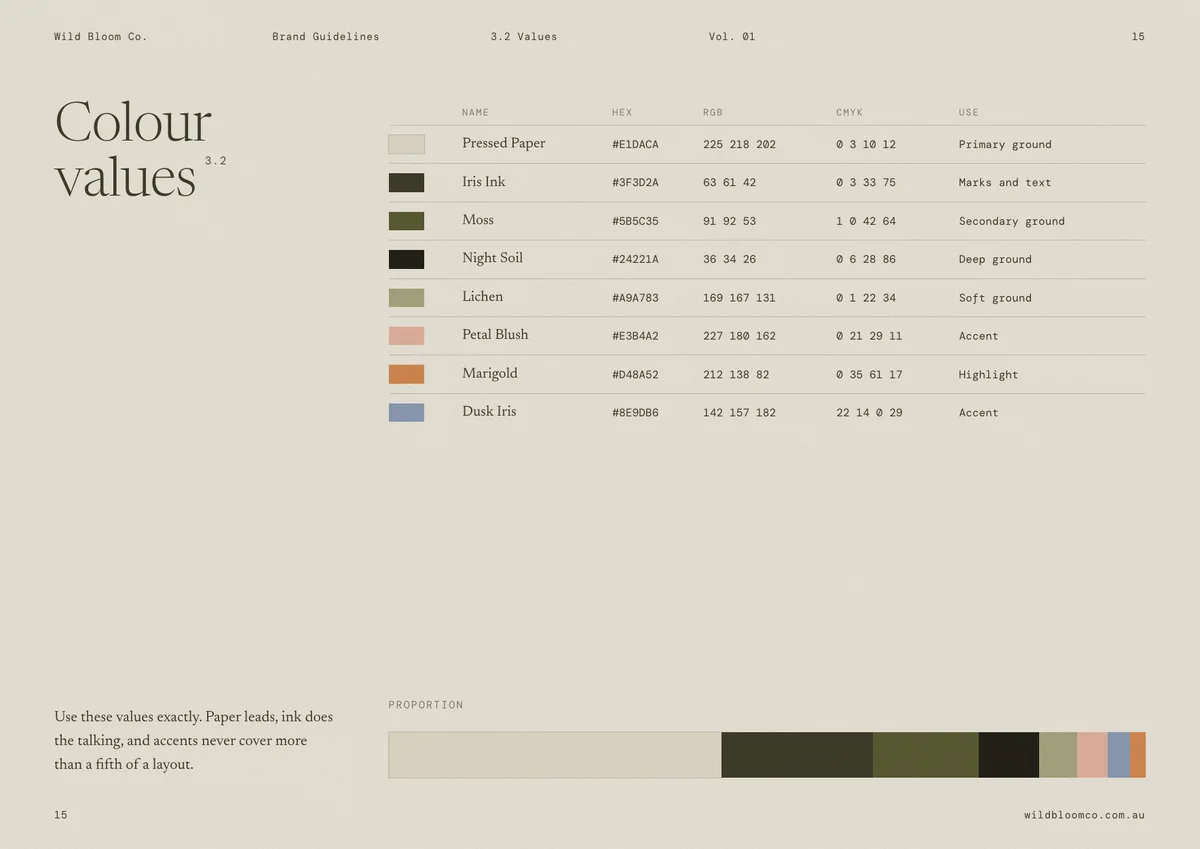Click the pink segment of proportion bar
1200x849 pixels.
click(1092, 755)
